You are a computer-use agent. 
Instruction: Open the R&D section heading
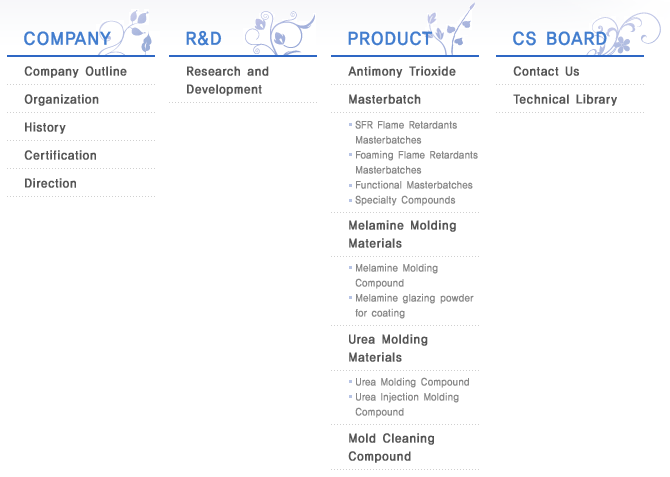203,39
